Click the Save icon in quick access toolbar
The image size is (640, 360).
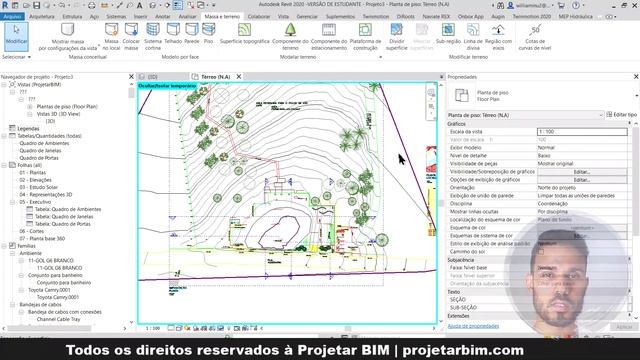point(36,5)
